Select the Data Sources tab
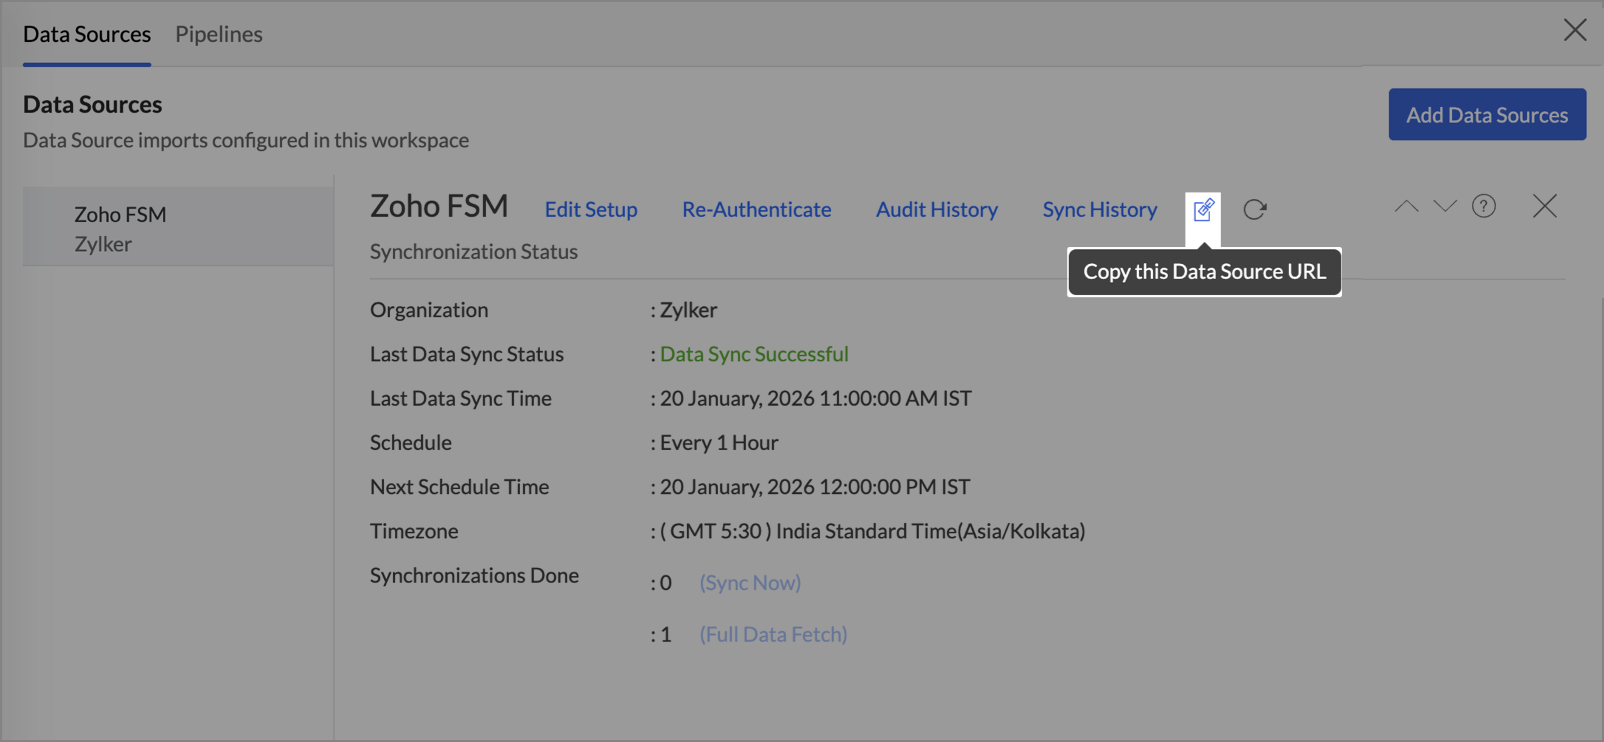 (87, 34)
